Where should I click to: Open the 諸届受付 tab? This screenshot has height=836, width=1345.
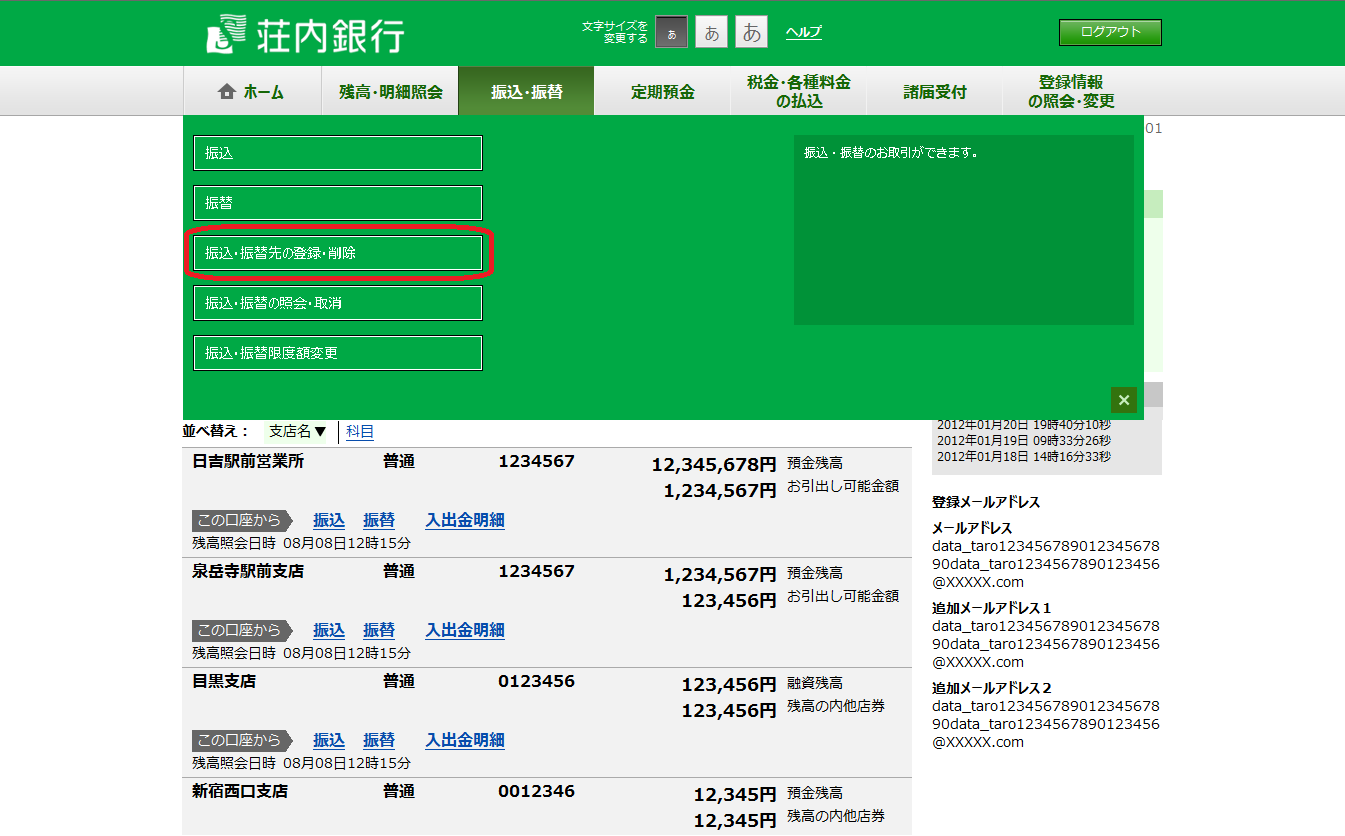pos(934,91)
